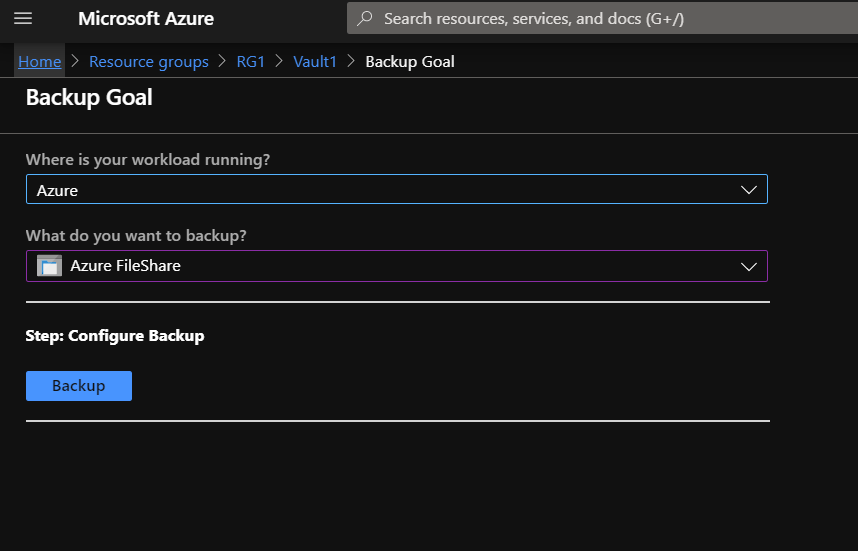
Task: Click the magnifier icon in search bar
Action: pyautogui.click(x=365, y=19)
